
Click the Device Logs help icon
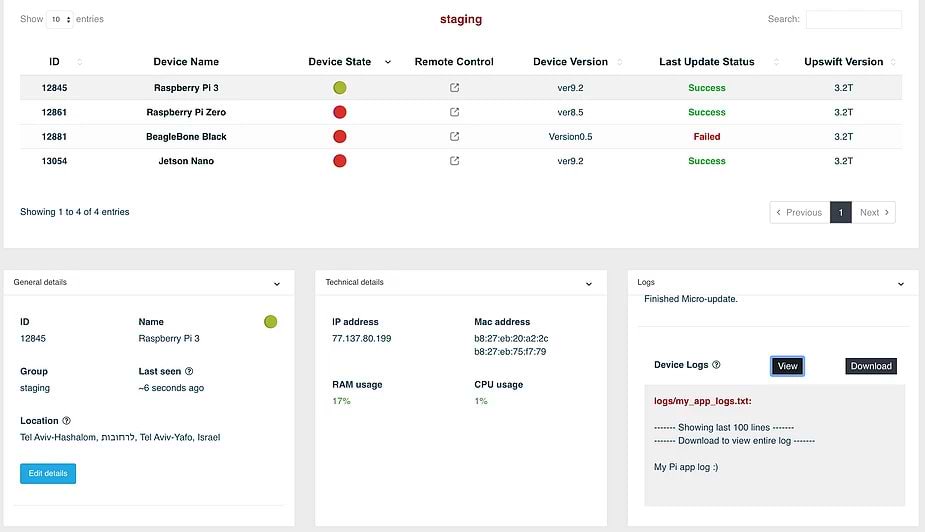click(716, 366)
